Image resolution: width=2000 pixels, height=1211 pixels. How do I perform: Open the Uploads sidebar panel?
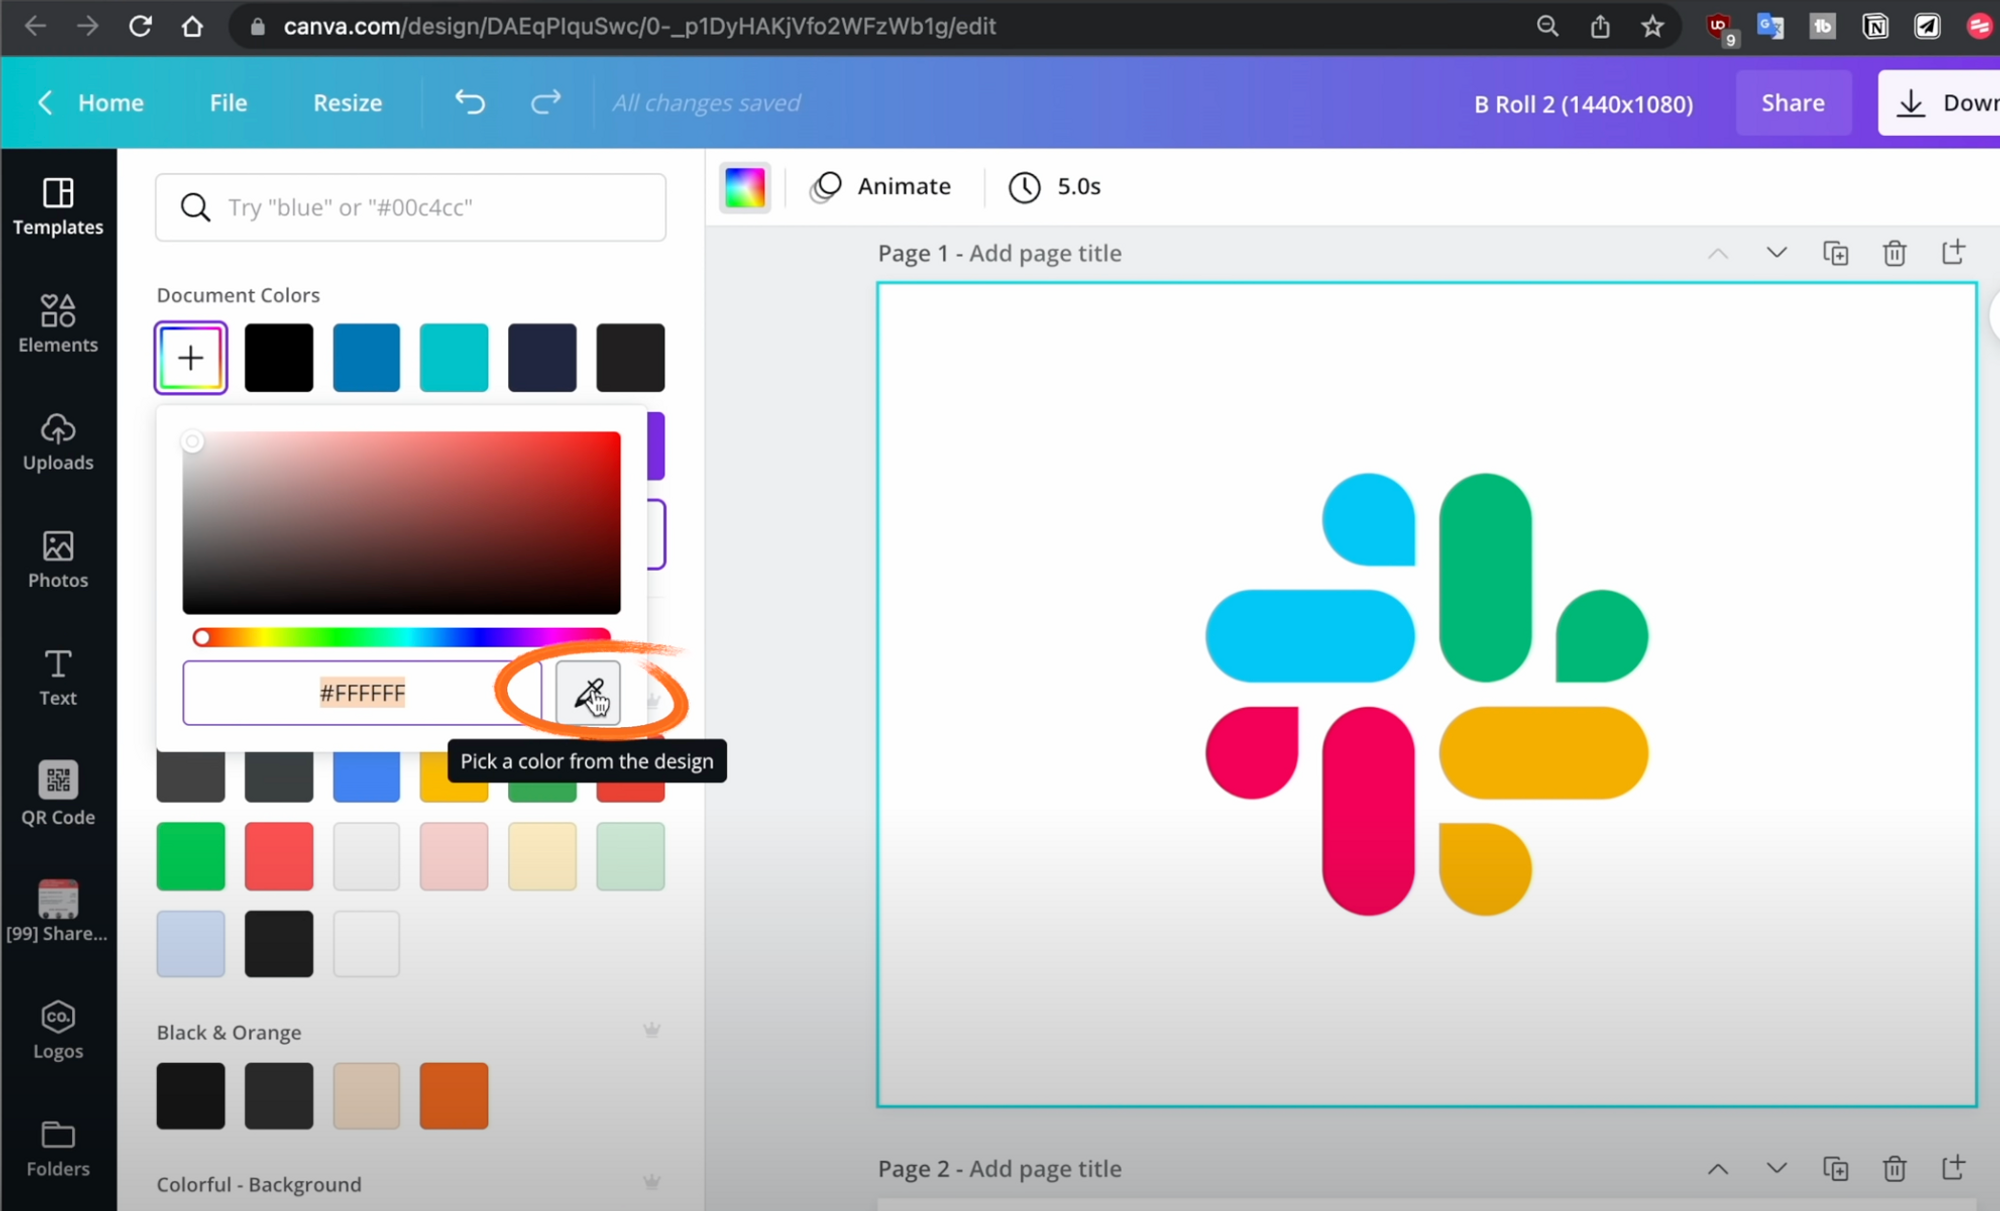tap(58, 442)
